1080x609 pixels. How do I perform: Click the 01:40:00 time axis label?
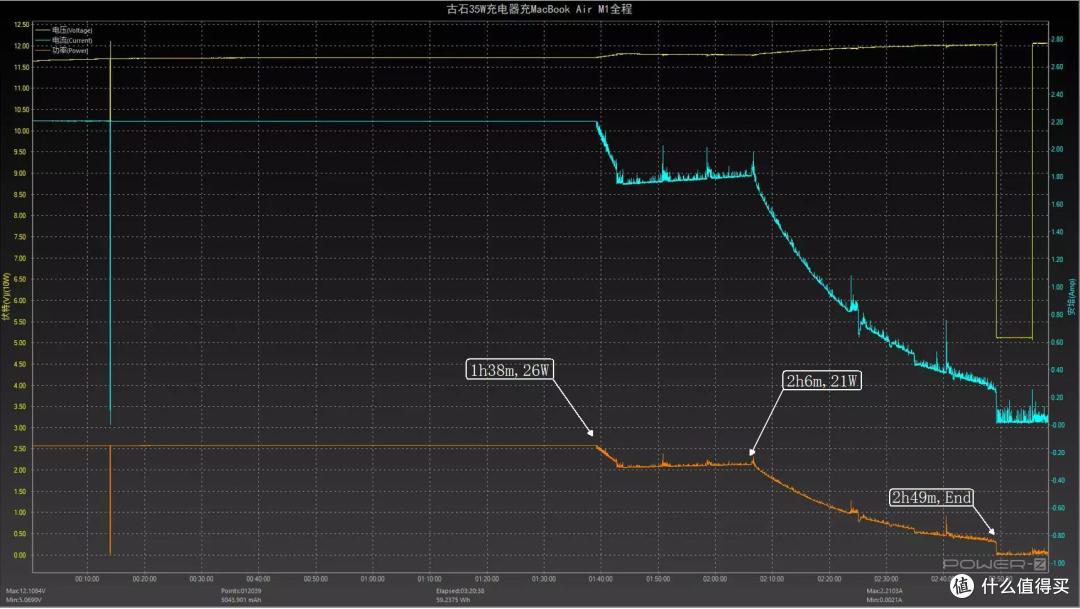(601, 579)
